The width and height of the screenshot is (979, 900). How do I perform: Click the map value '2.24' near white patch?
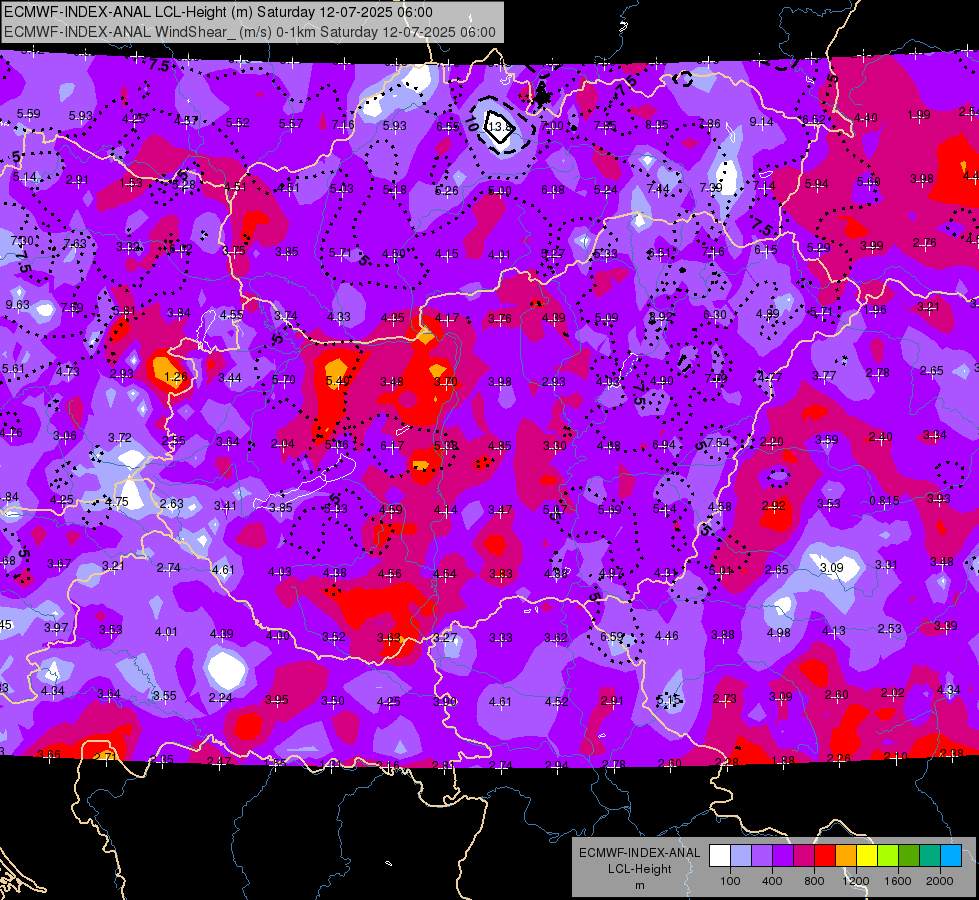[x=220, y=698]
